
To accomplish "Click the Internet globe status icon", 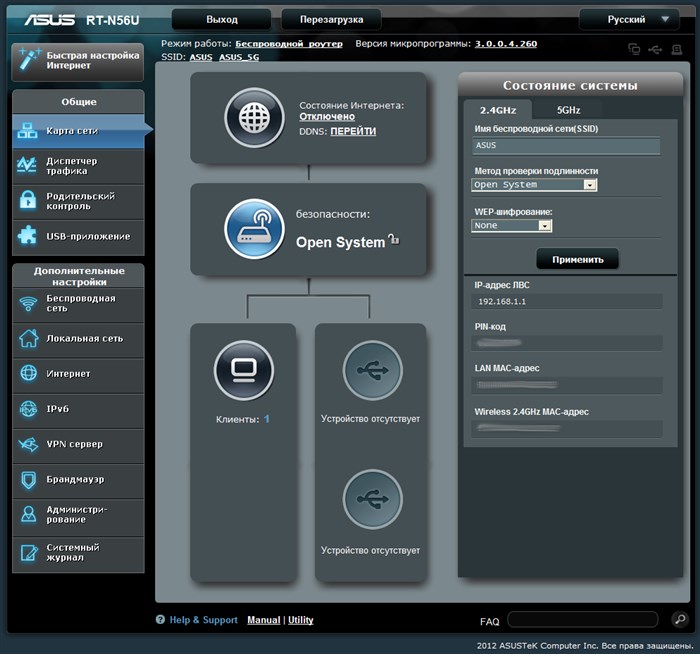I will tap(254, 118).
